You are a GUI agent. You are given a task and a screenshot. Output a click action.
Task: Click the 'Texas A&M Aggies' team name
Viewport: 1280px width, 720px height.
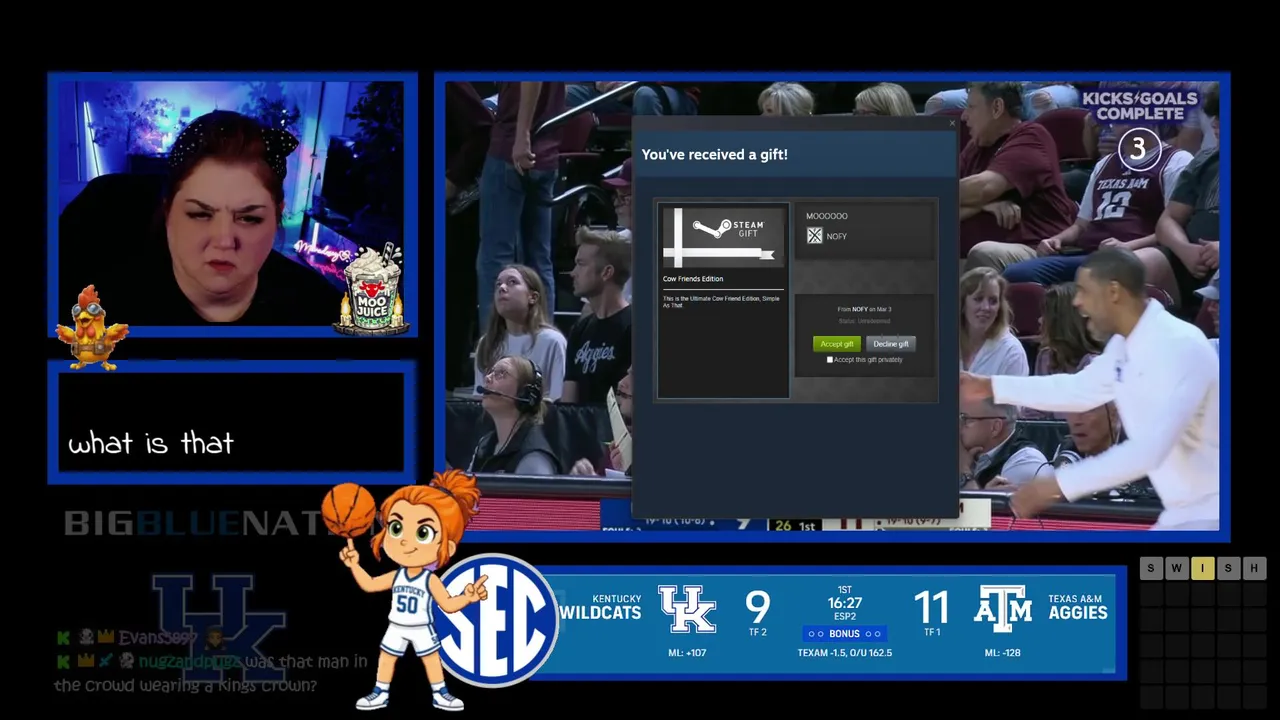click(x=1077, y=607)
